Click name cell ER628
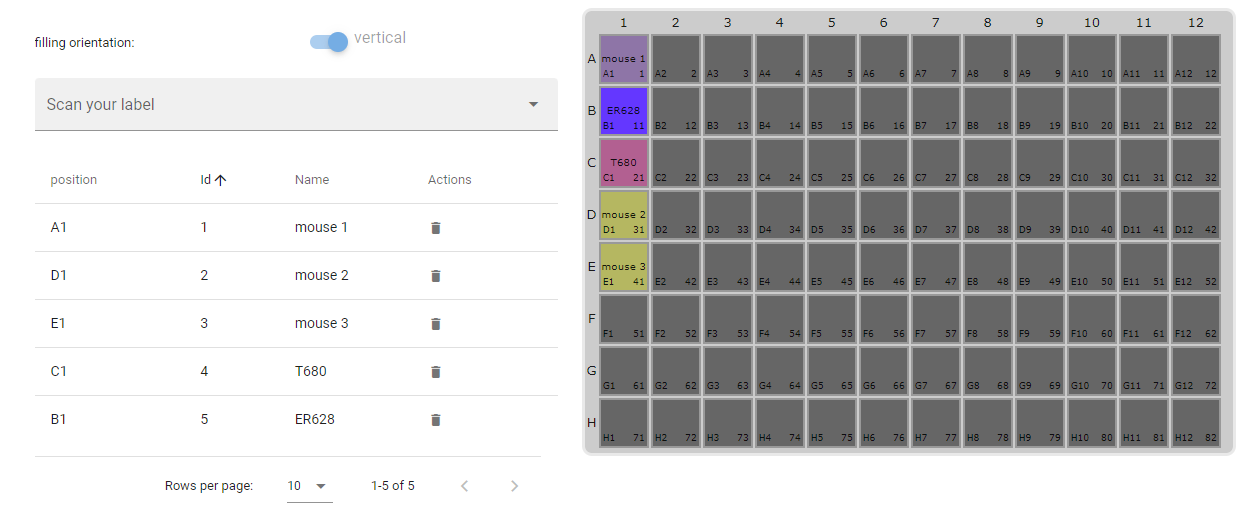 click(315, 420)
